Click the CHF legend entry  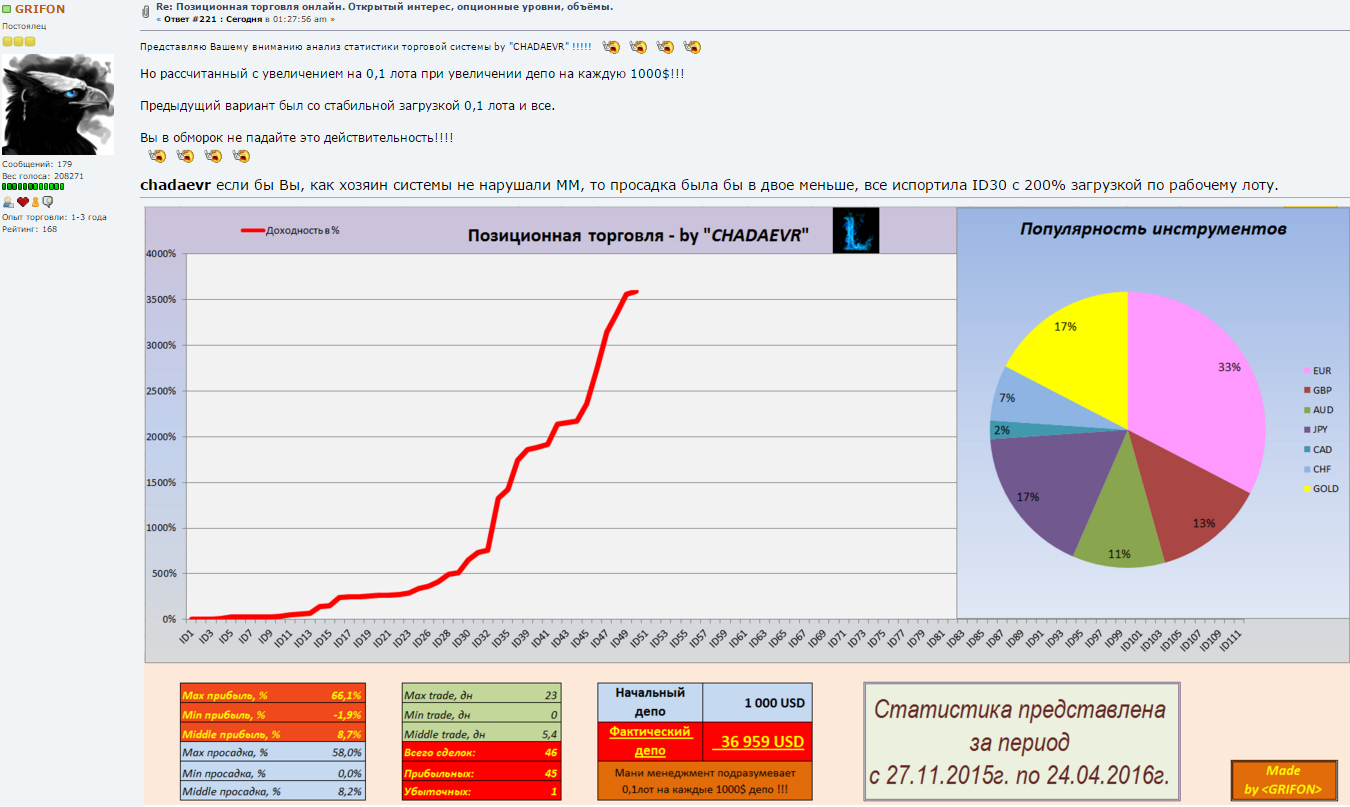[1317, 469]
